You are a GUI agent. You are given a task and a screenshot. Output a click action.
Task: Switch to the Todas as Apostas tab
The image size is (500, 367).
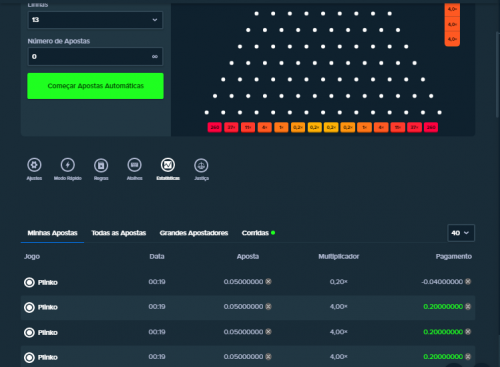click(x=119, y=233)
